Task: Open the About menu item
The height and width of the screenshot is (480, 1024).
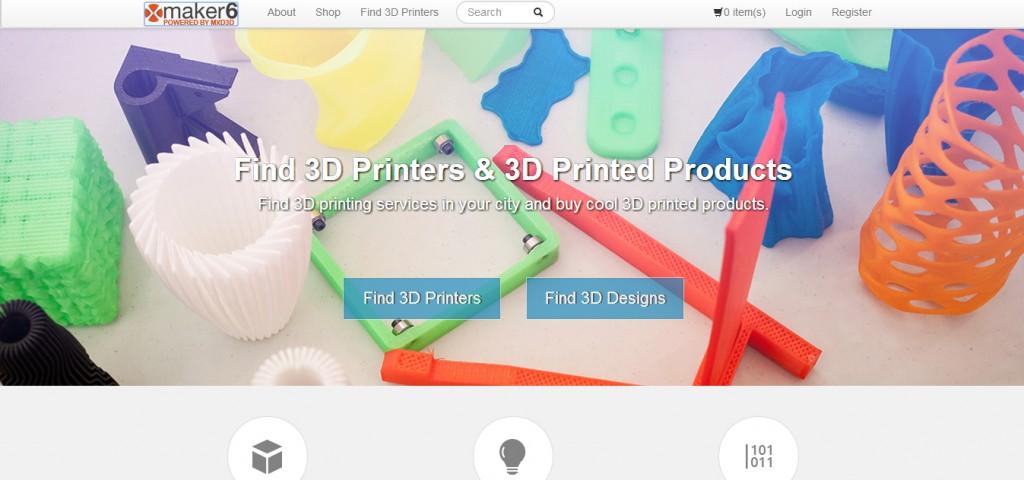Action: click(x=281, y=12)
